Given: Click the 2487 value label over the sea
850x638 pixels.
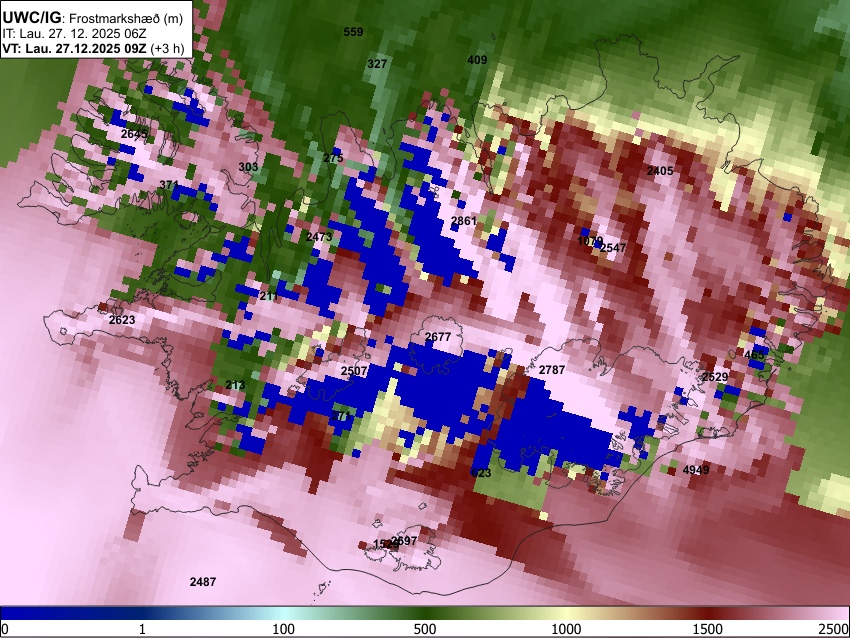Looking at the screenshot, I should pyautogui.click(x=203, y=582).
